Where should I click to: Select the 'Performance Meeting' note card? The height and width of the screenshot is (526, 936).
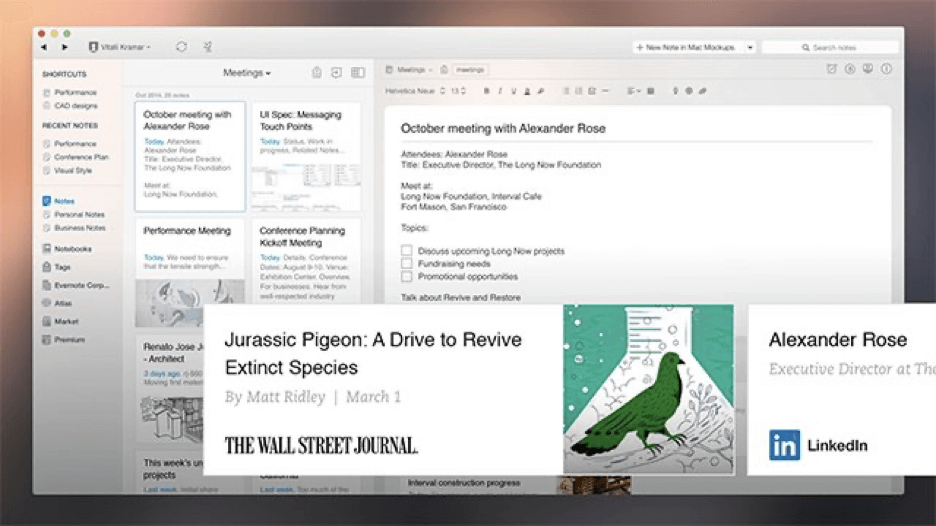pyautogui.click(x=190, y=272)
